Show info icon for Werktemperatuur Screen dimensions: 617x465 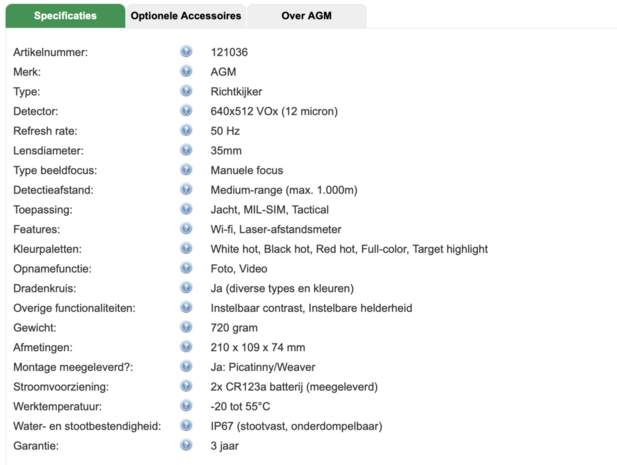point(186,406)
